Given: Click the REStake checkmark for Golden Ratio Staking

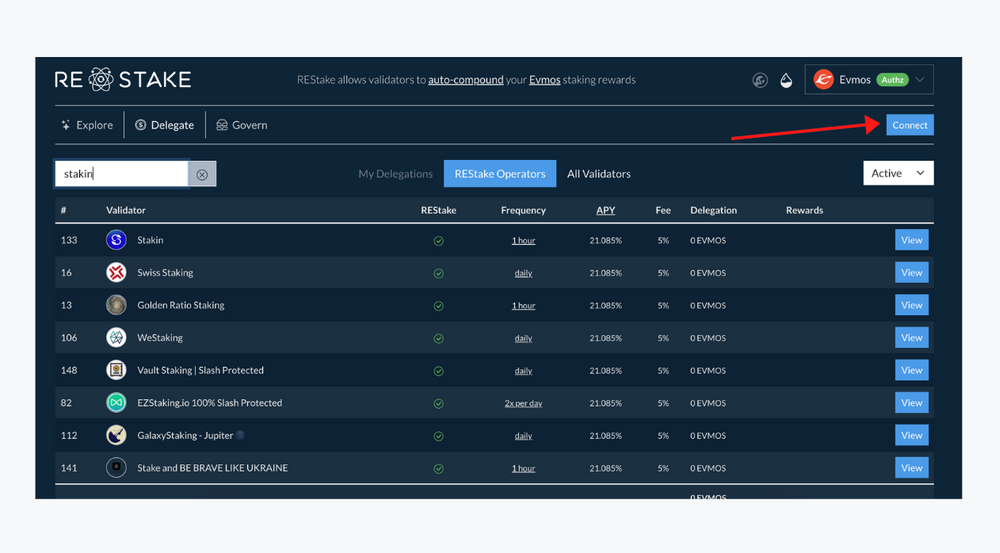Looking at the screenshot, I should (x=438, y=306).
